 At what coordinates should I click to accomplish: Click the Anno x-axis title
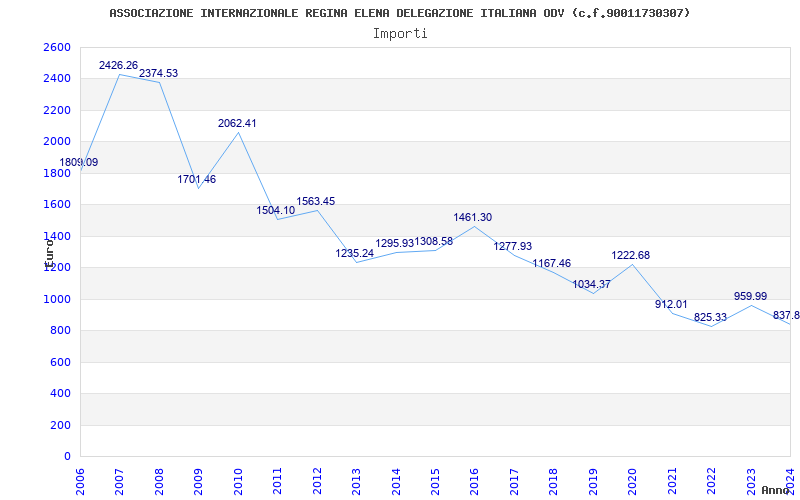(x=777, y=490)
